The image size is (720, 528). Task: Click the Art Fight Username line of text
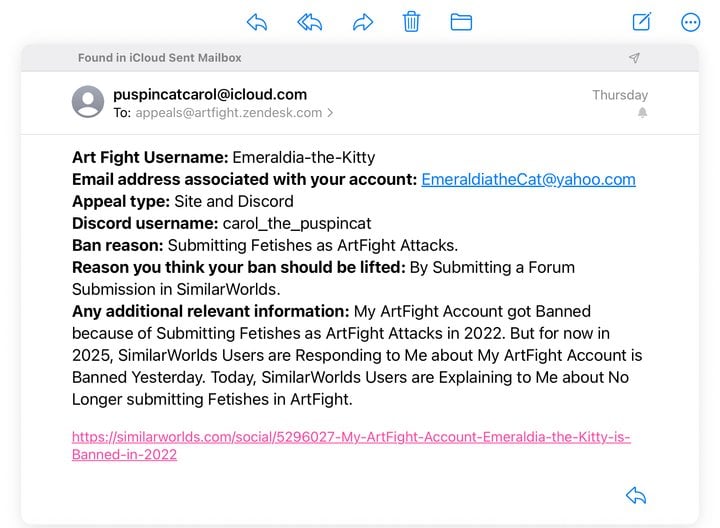(224, 157)
